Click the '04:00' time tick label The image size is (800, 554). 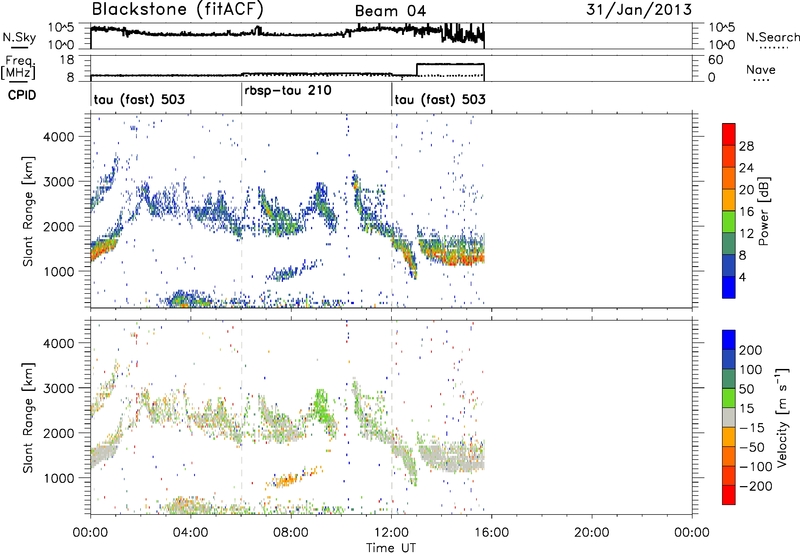[x=190, y=533]
